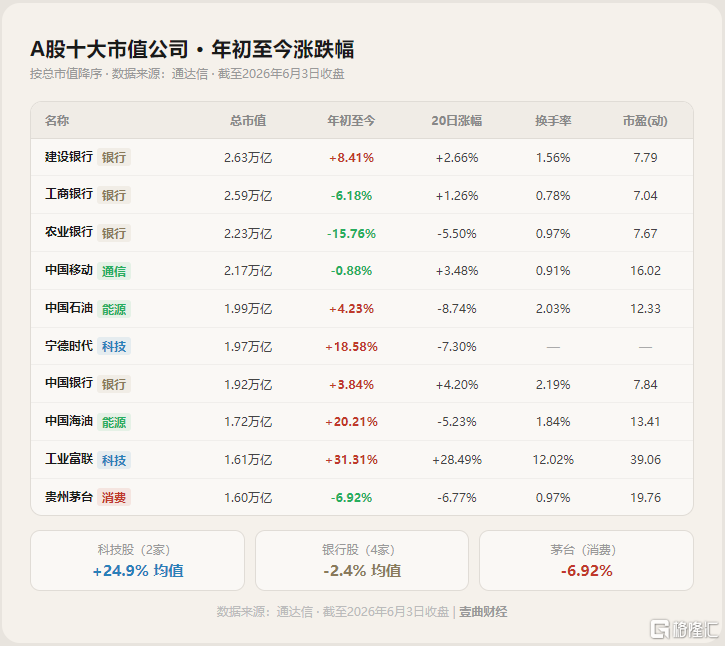Select the 农业银行 row name
The image size is (725, 646).
69,232
